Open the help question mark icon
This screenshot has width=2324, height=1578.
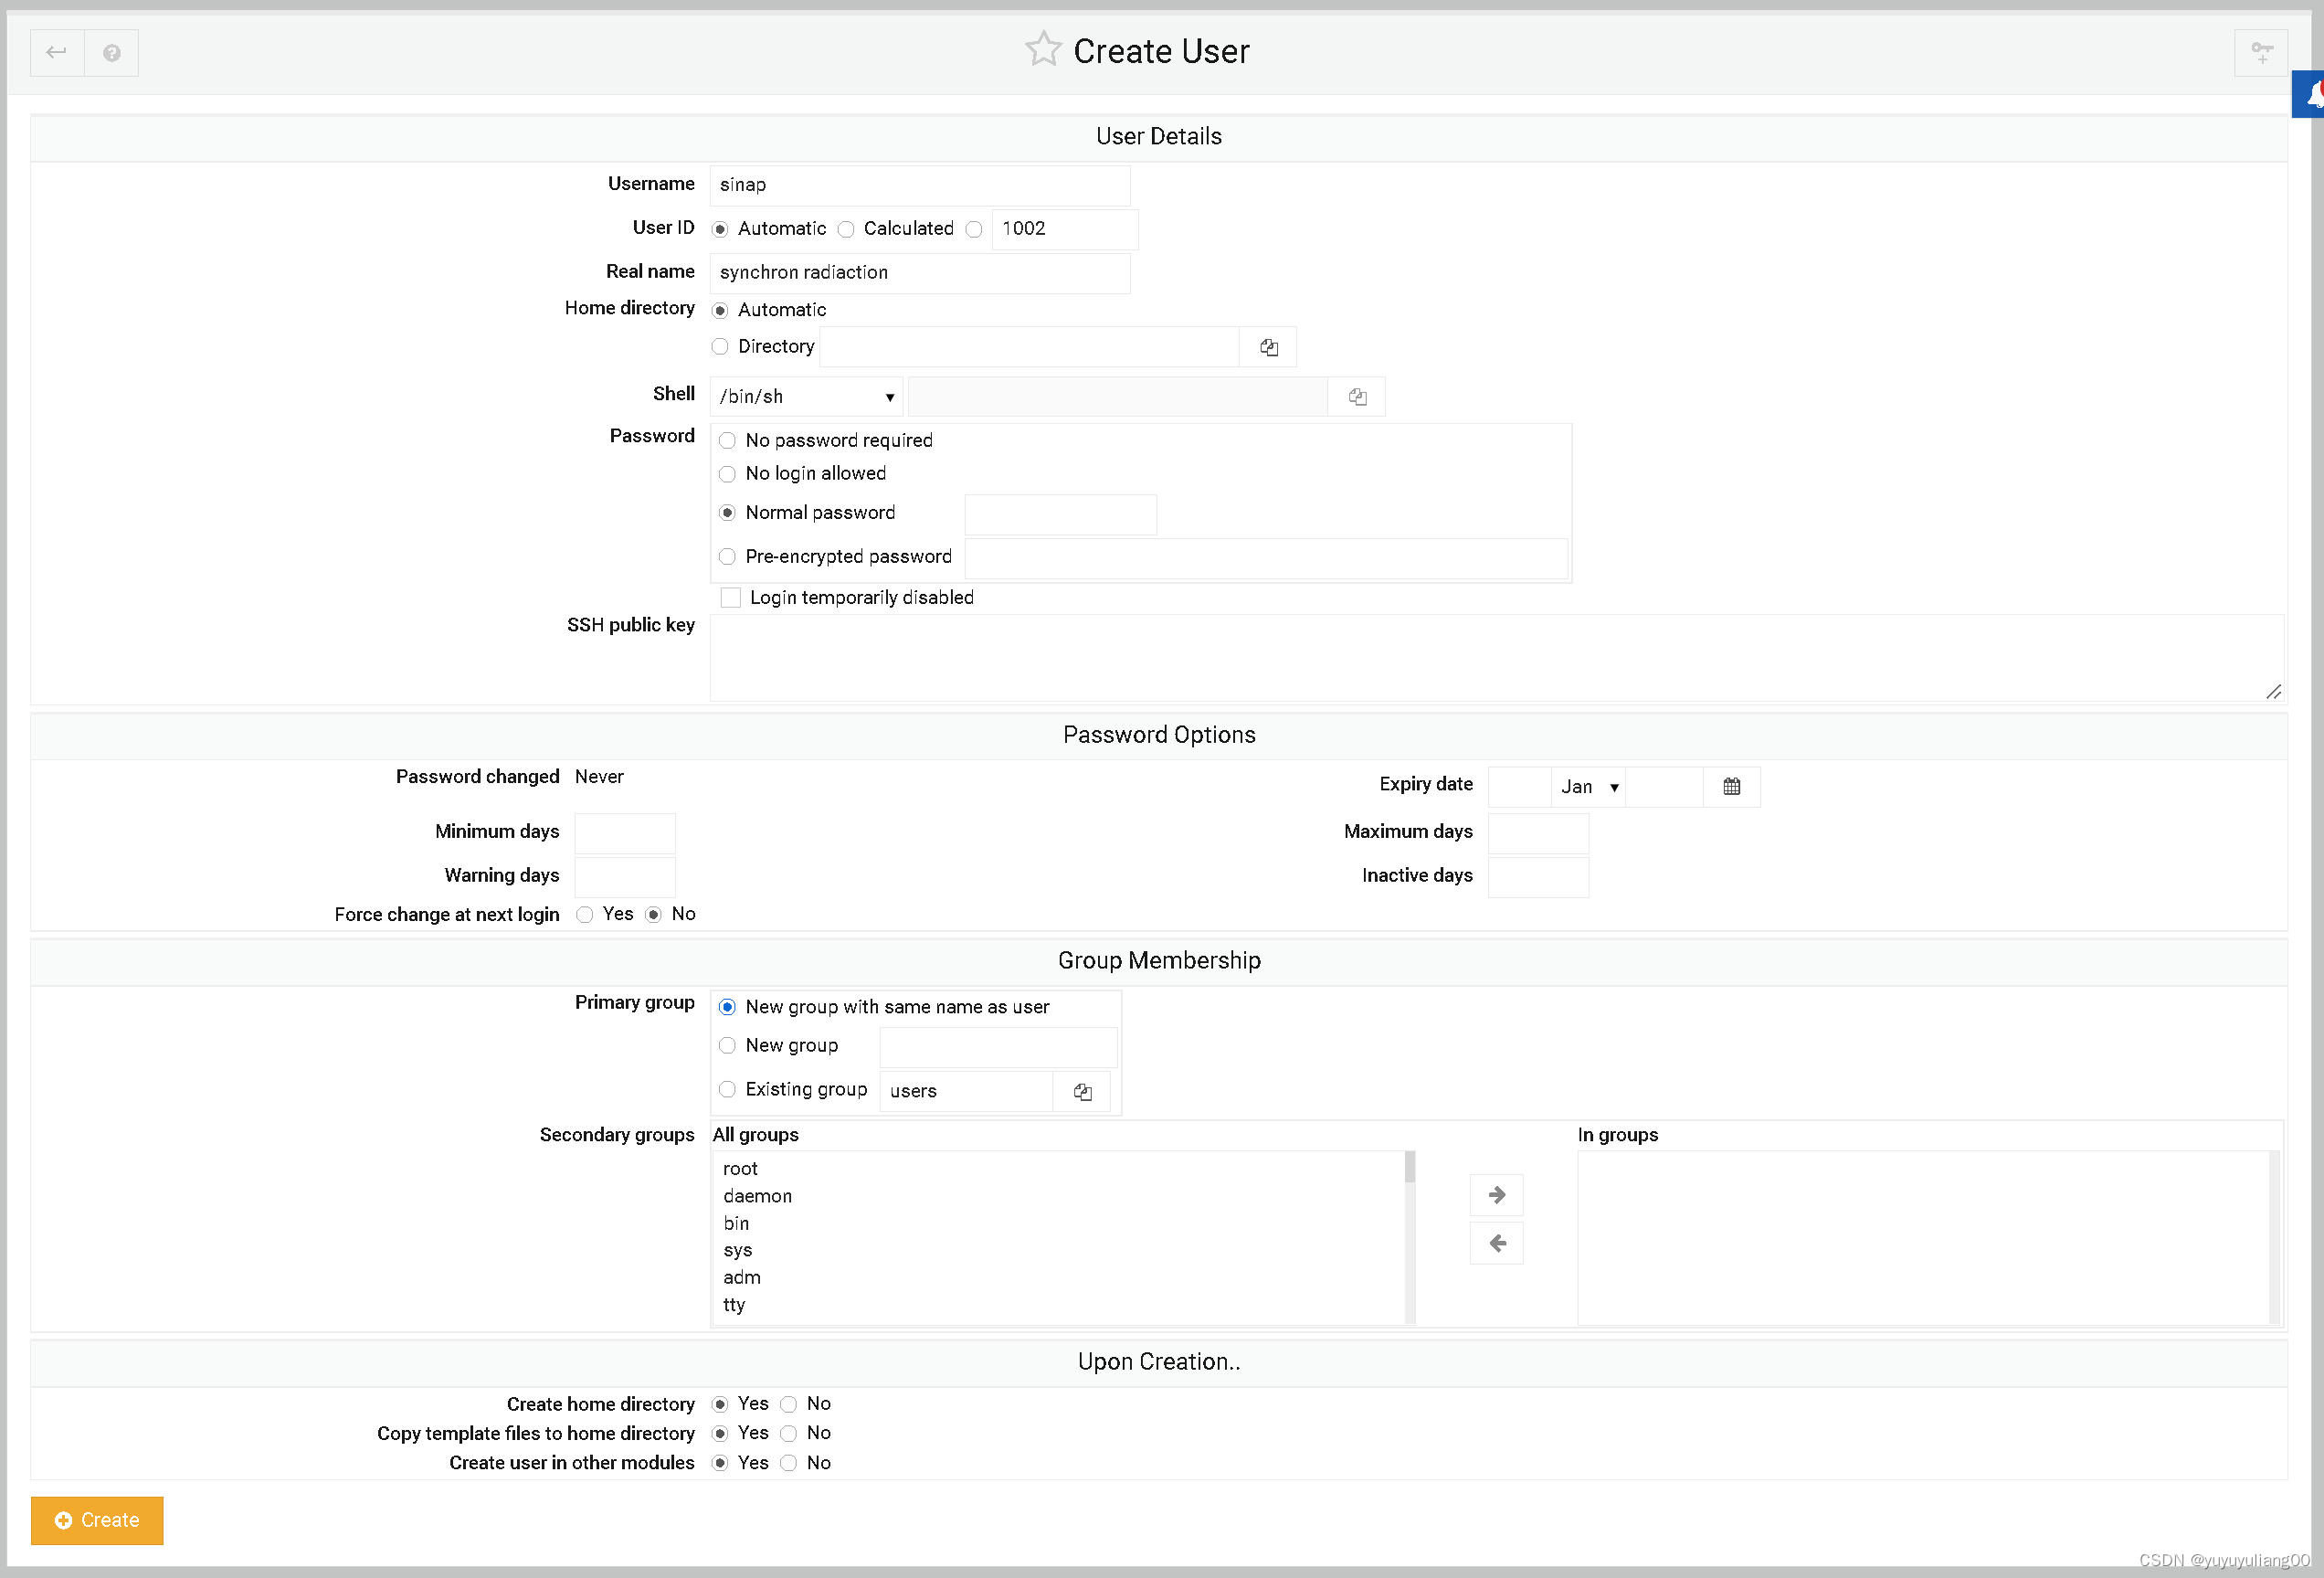112,53
